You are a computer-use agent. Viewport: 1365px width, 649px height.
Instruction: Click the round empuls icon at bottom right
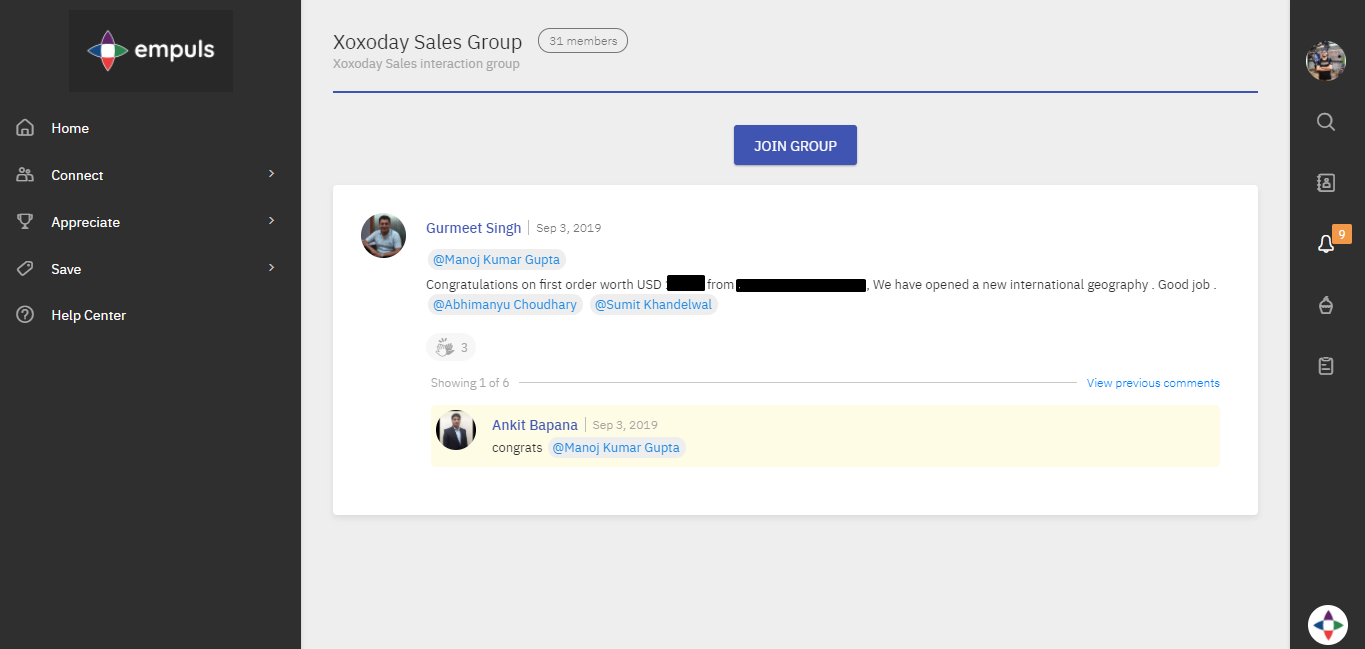click(x=1327, y=625)
